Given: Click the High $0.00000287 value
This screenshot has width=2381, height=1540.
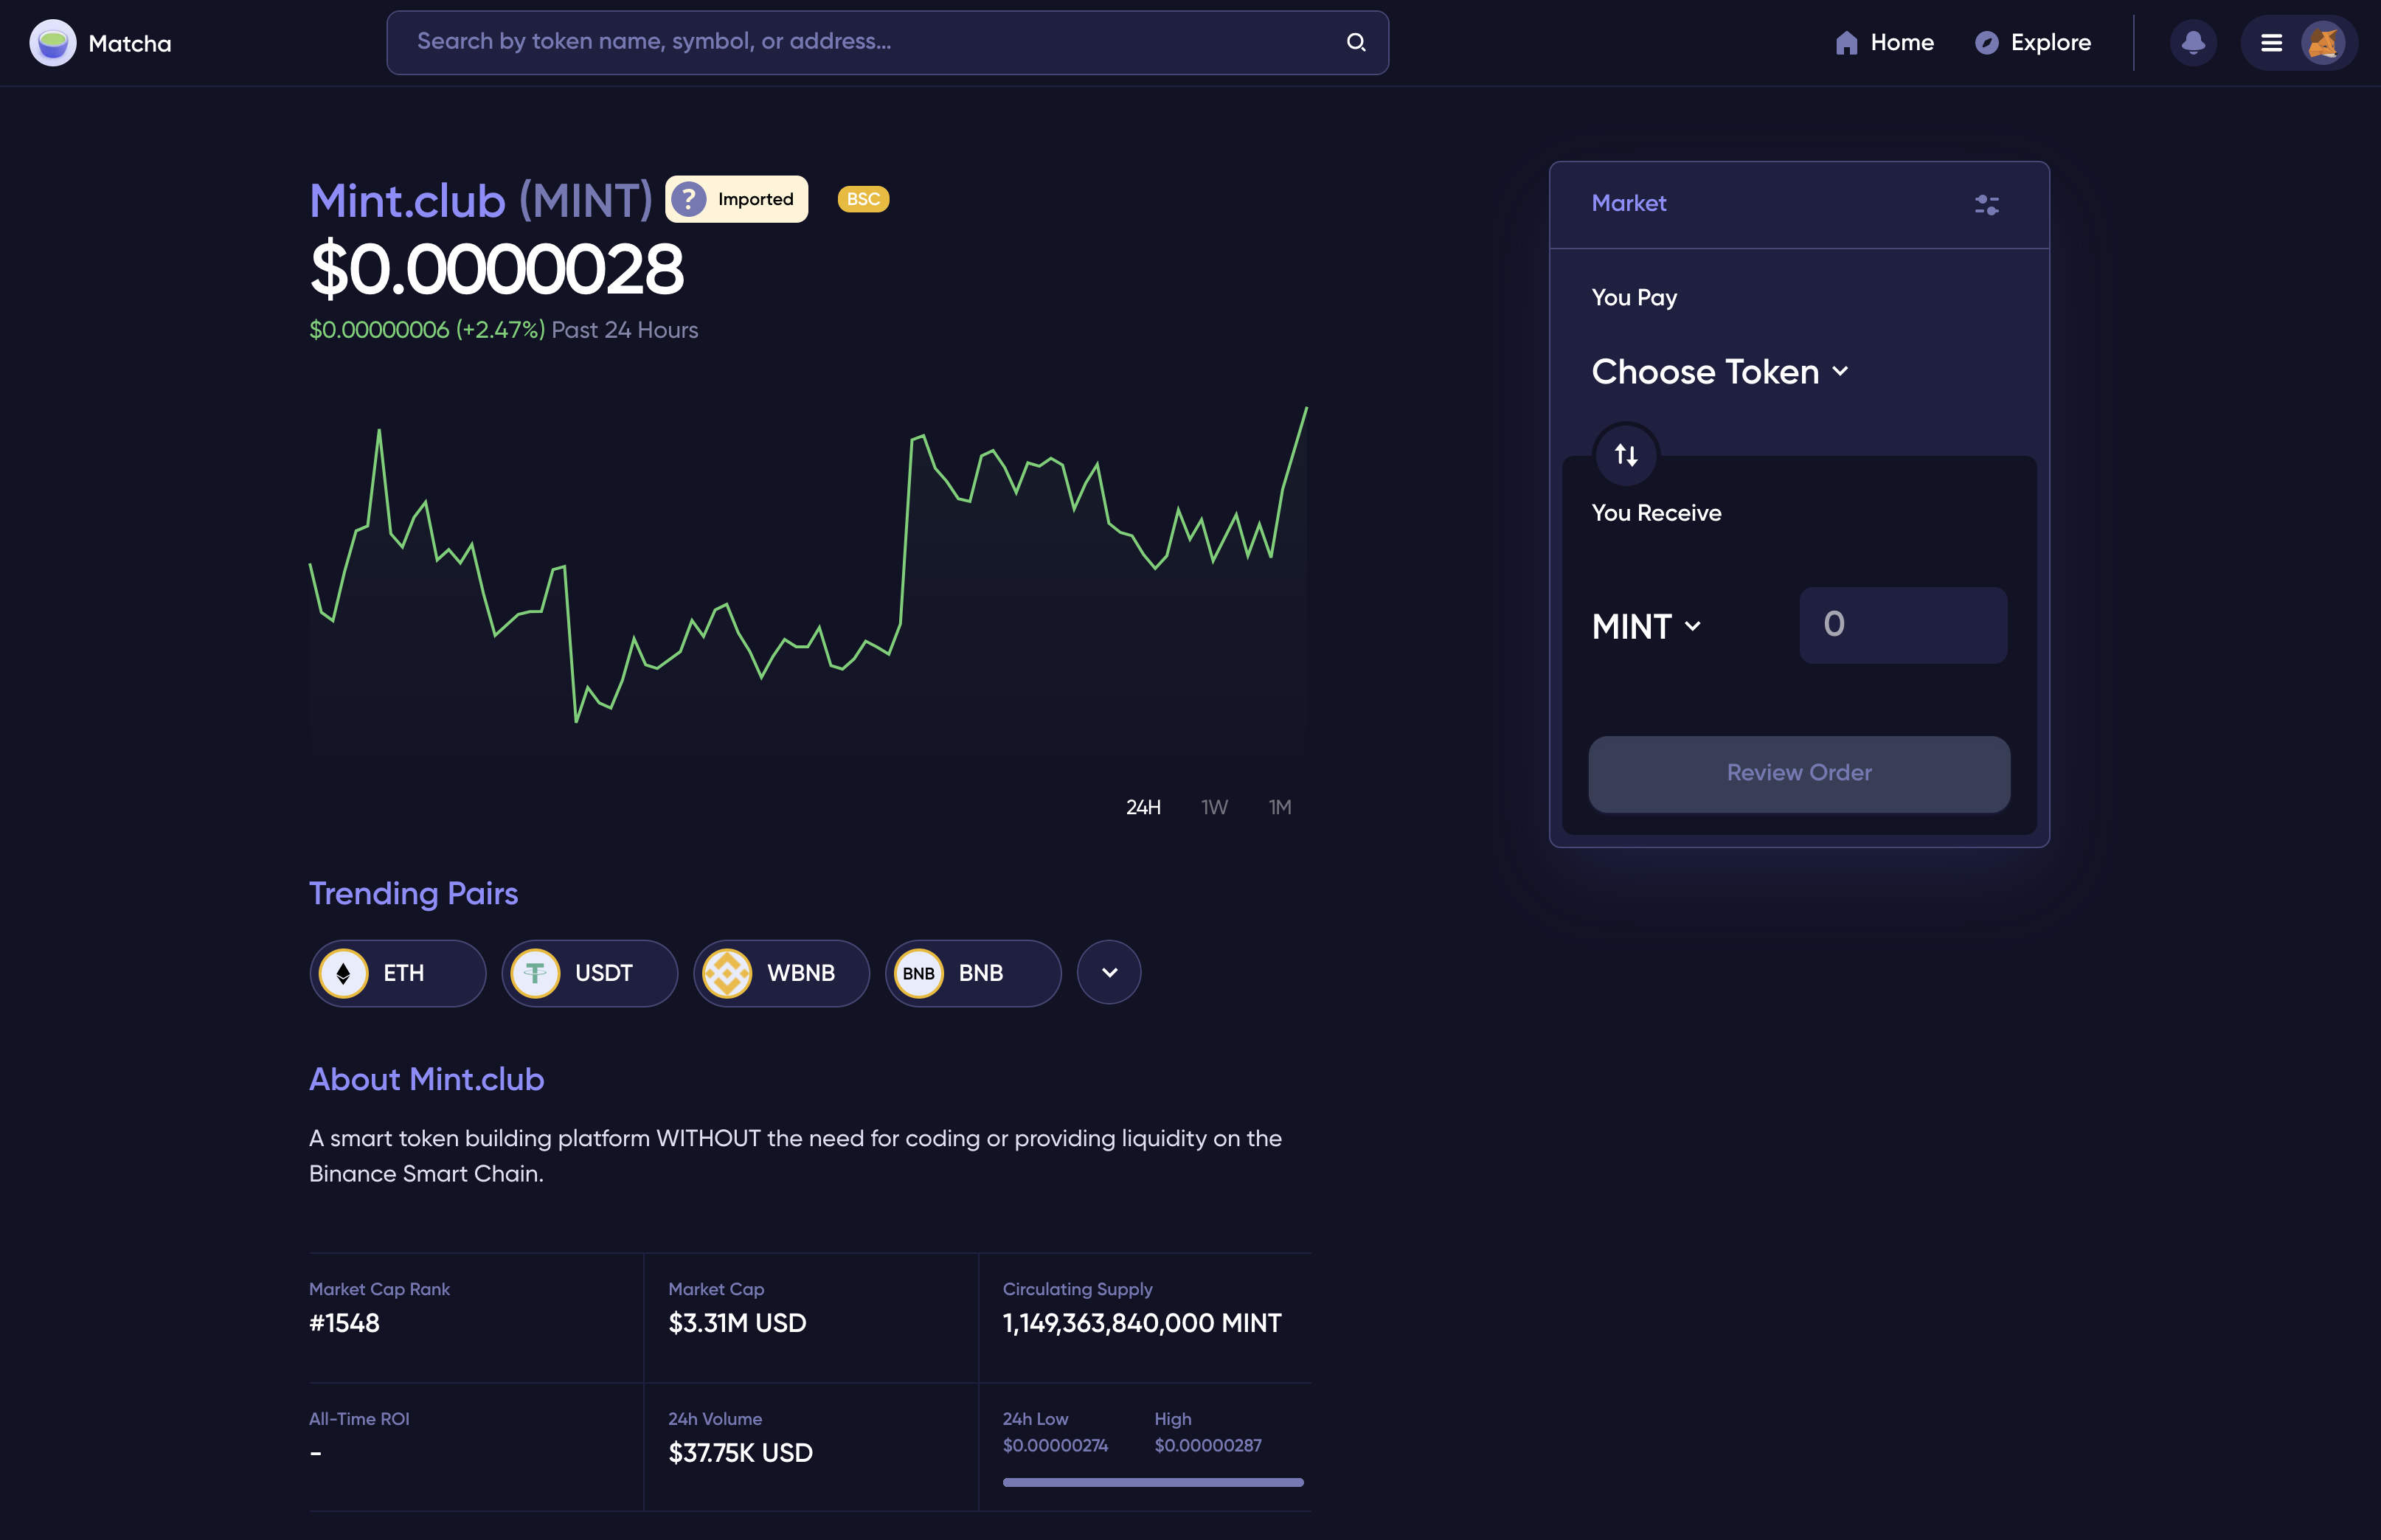Looking at the screenshot, I should click(1208, 1445).
